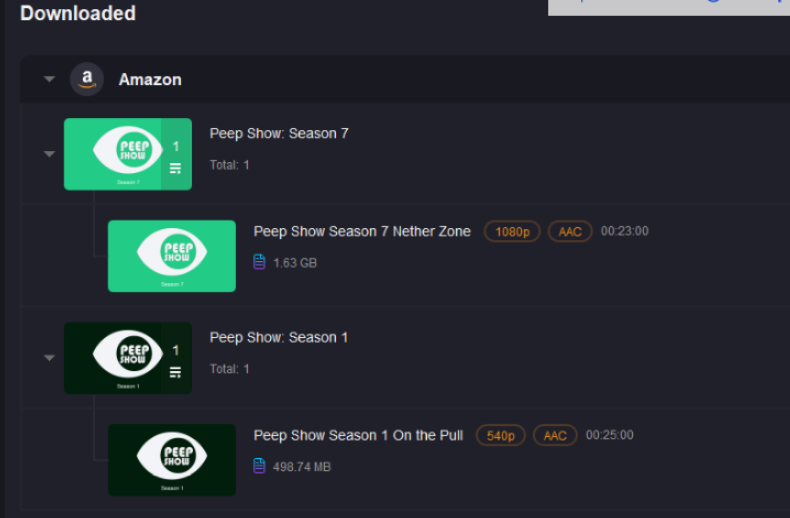Click the Nether Zone episode thumbnail
The image size is (790, 518).
[172, 256]
